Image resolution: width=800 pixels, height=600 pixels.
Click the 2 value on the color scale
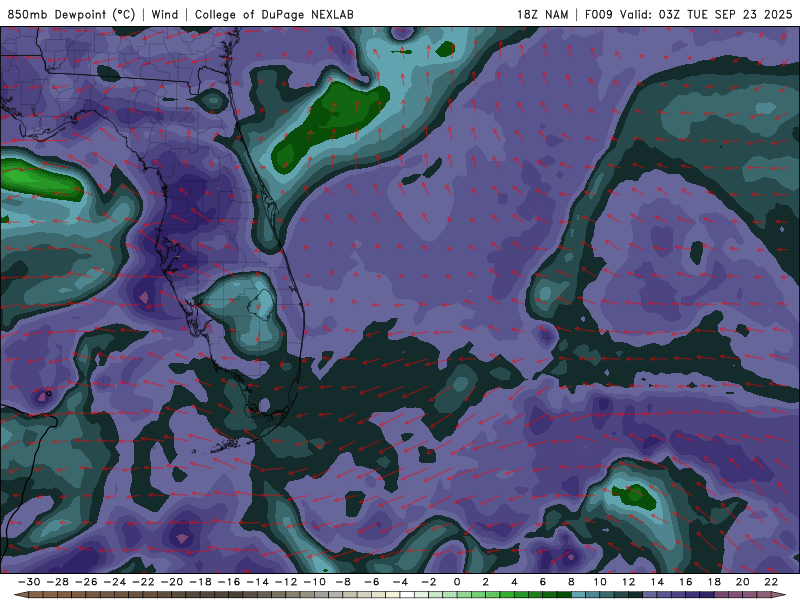click(486, 582)
